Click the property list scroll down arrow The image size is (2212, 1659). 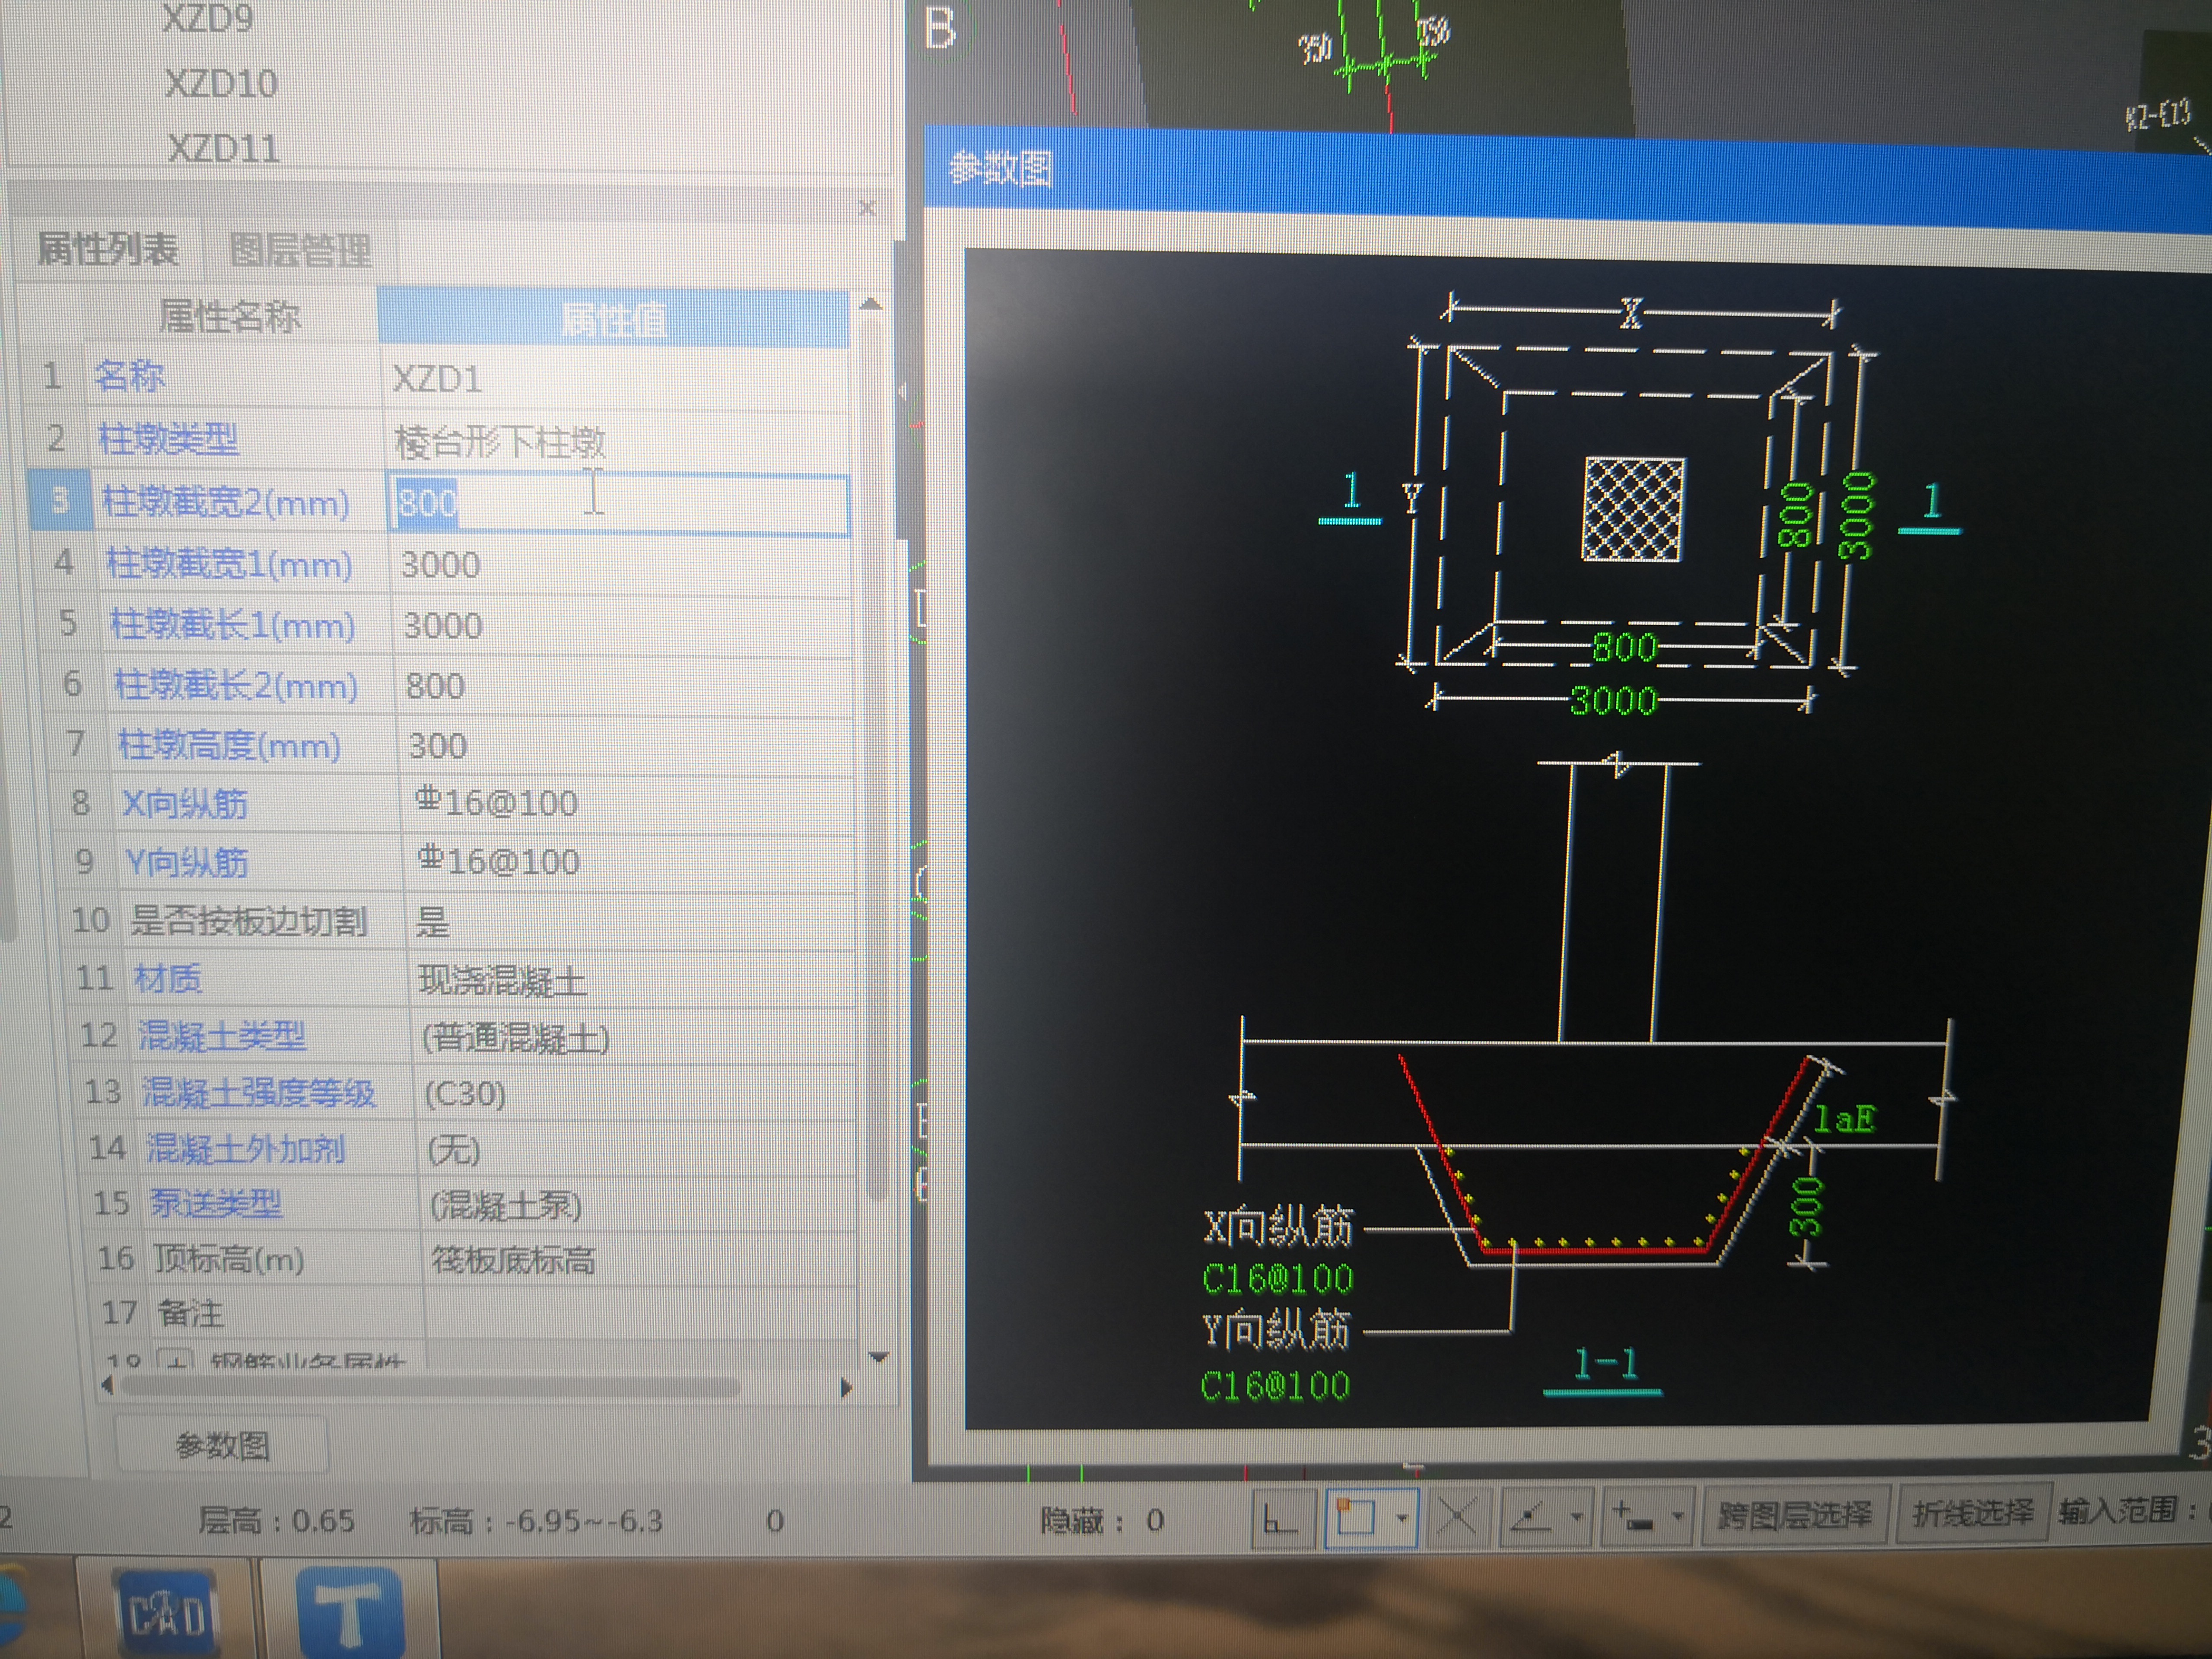click(879, 1357)
